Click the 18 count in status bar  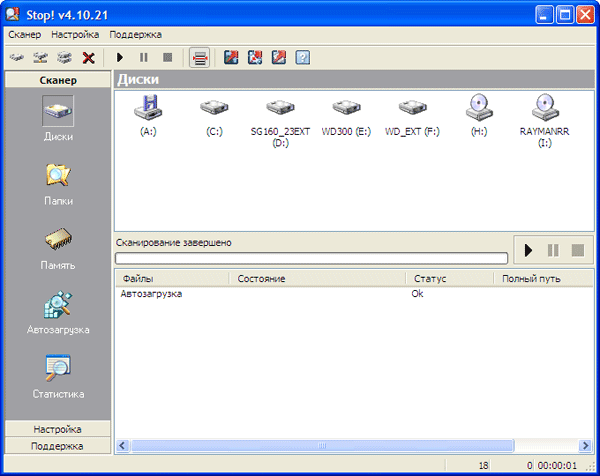pyautogui.click(x=483, y=465)
